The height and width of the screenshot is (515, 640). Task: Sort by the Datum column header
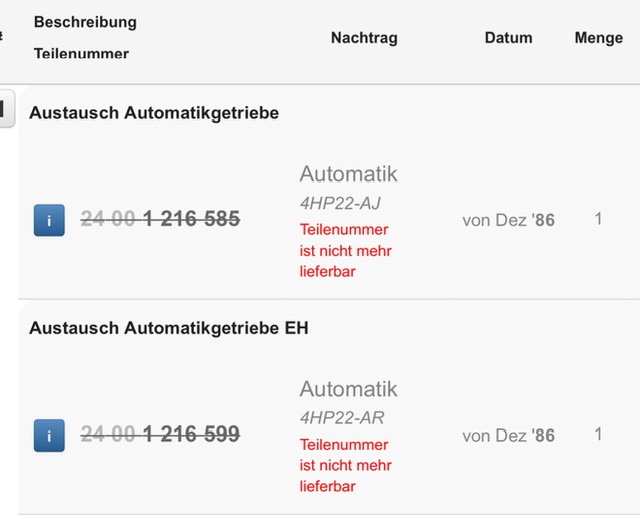(508, 38)
